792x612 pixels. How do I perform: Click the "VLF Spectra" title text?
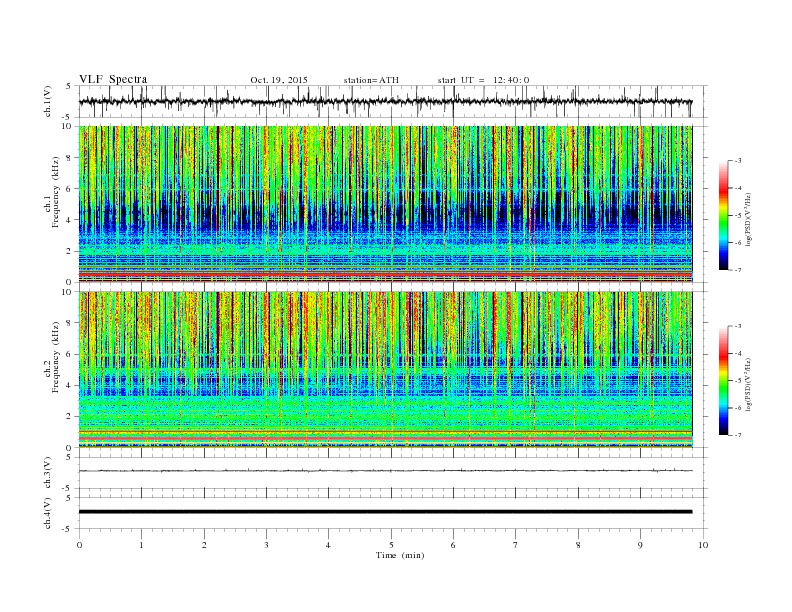click(x=113, y=79)
